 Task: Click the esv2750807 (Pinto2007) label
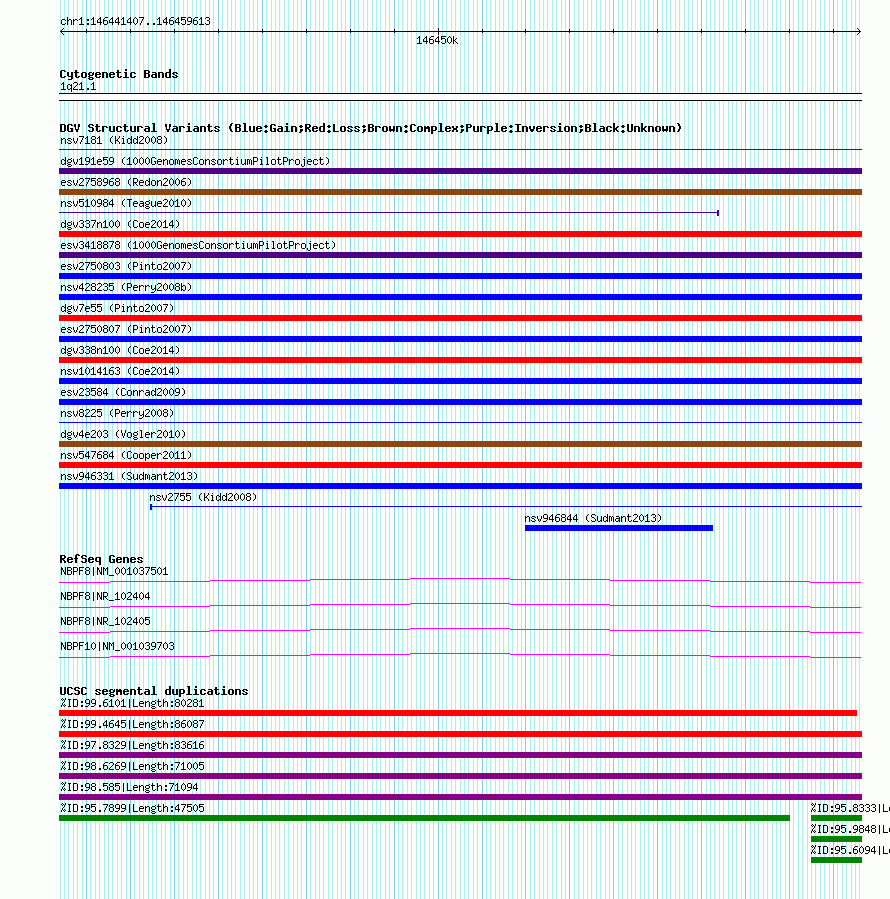(126, 330)
